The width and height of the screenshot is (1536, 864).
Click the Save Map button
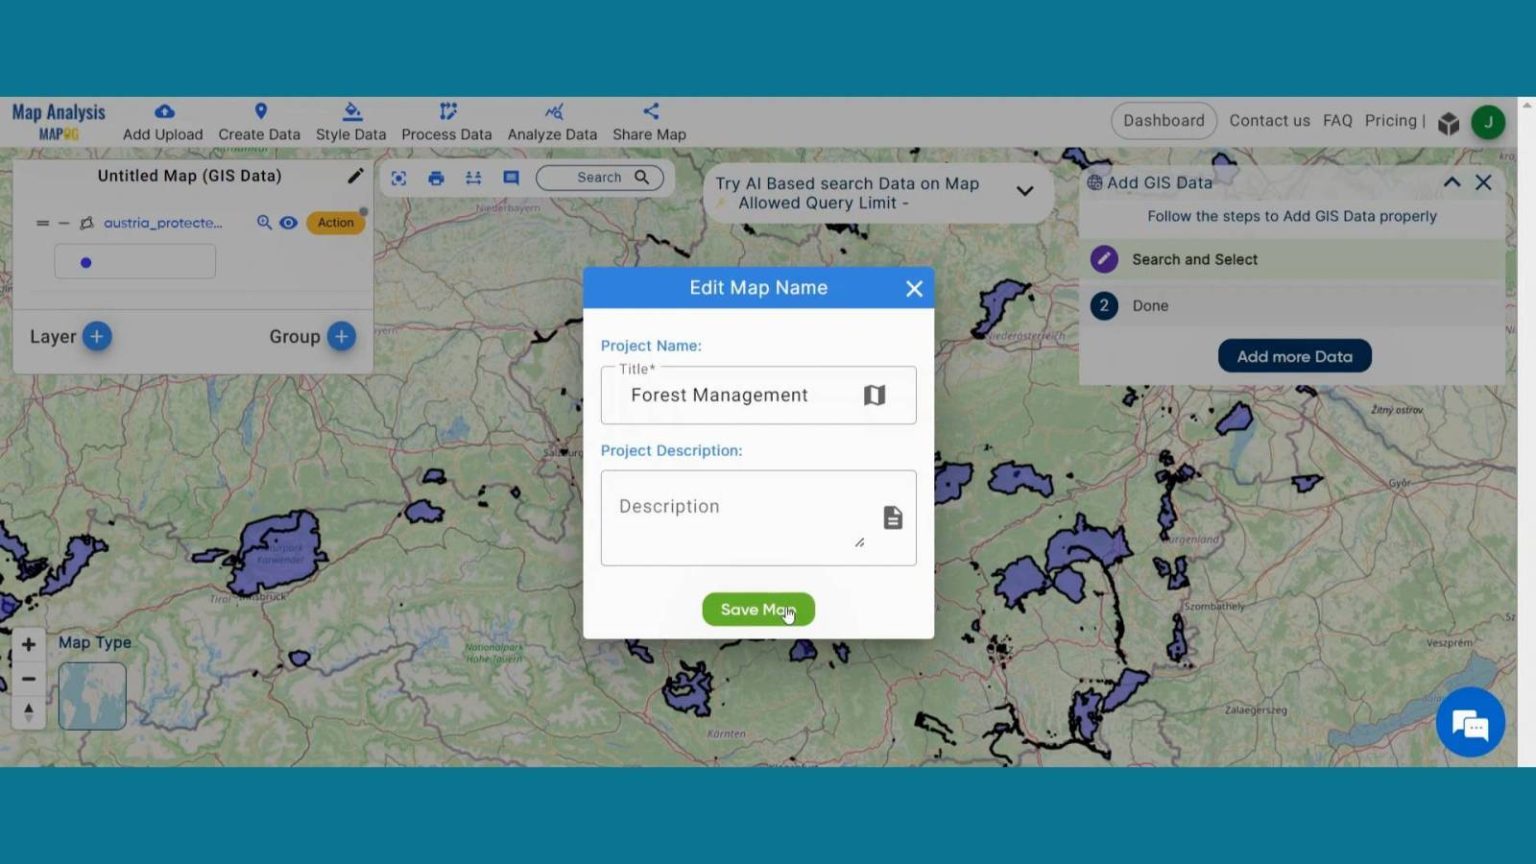click(x=758, y=609)
